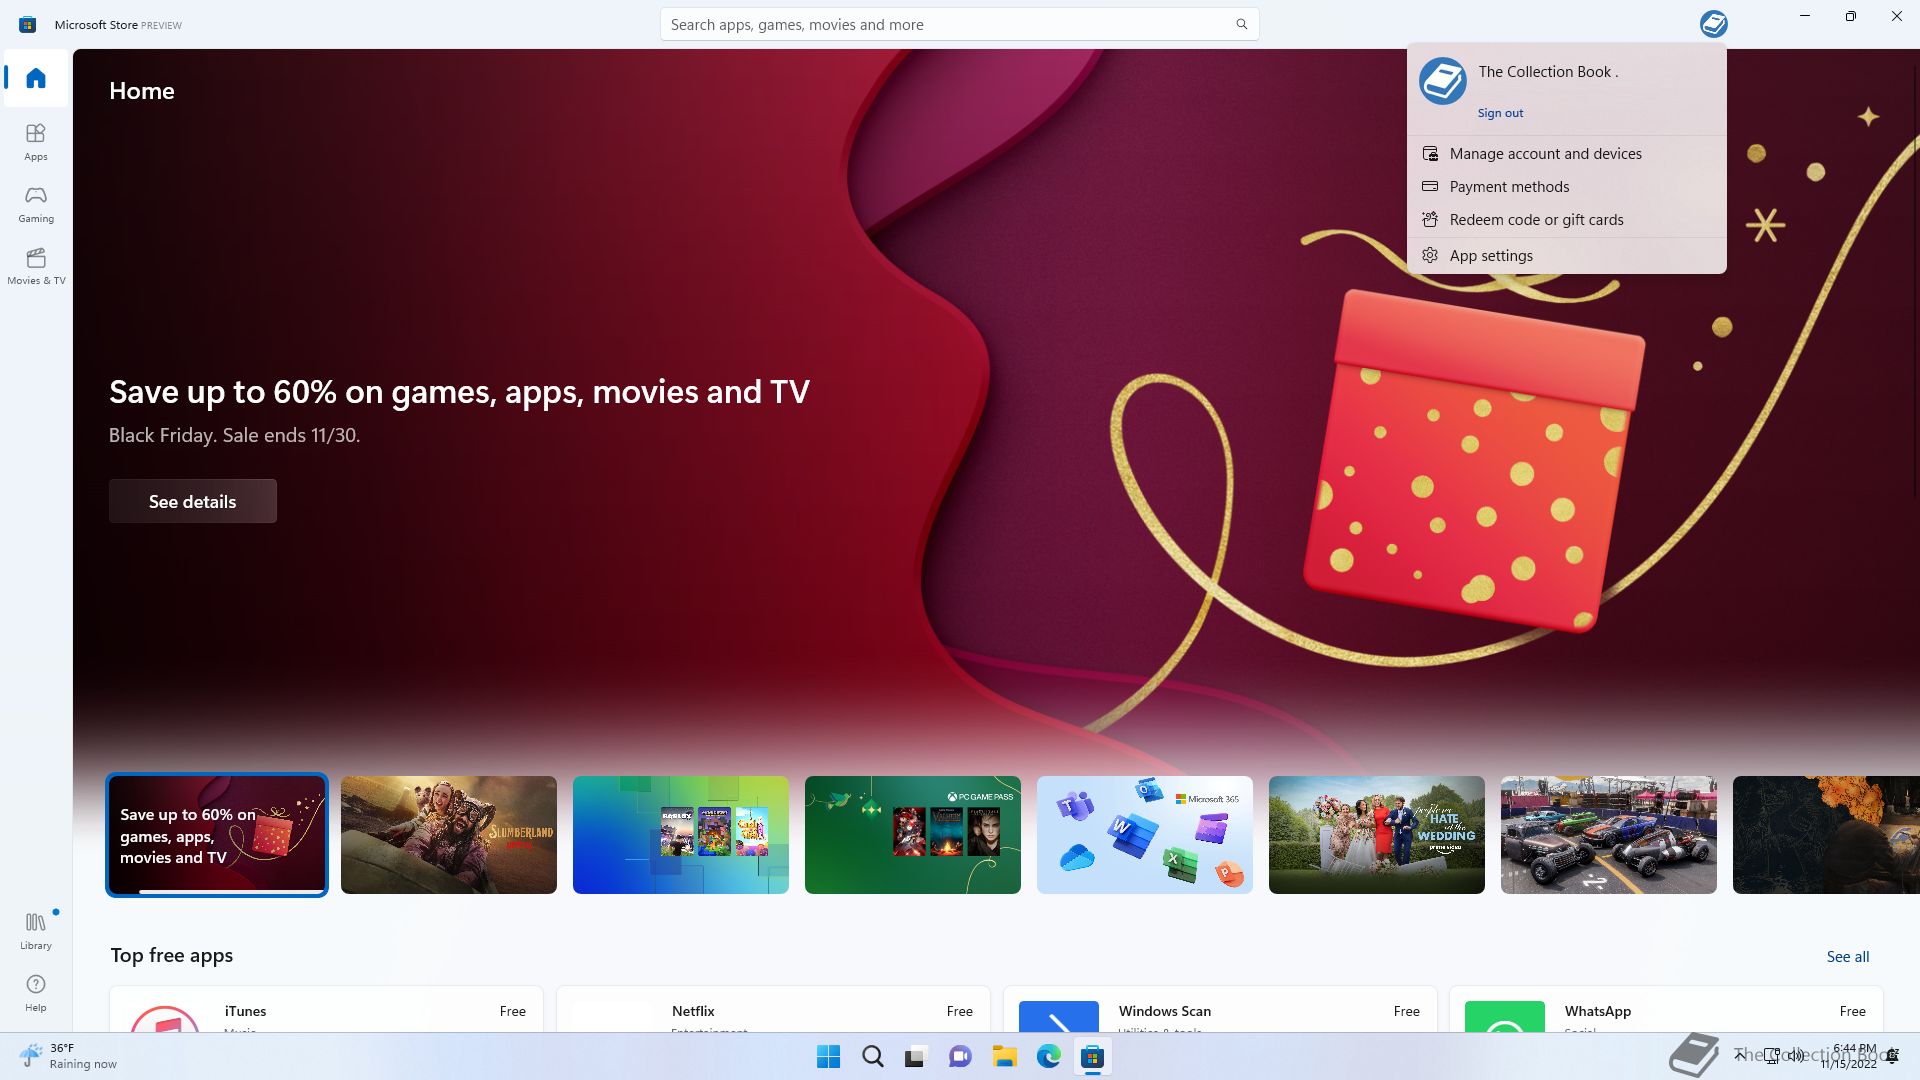Viewport: 1920px width, 1080px height.
Task: Open the iTunes app listing
Action: (x=326, y=1010)
